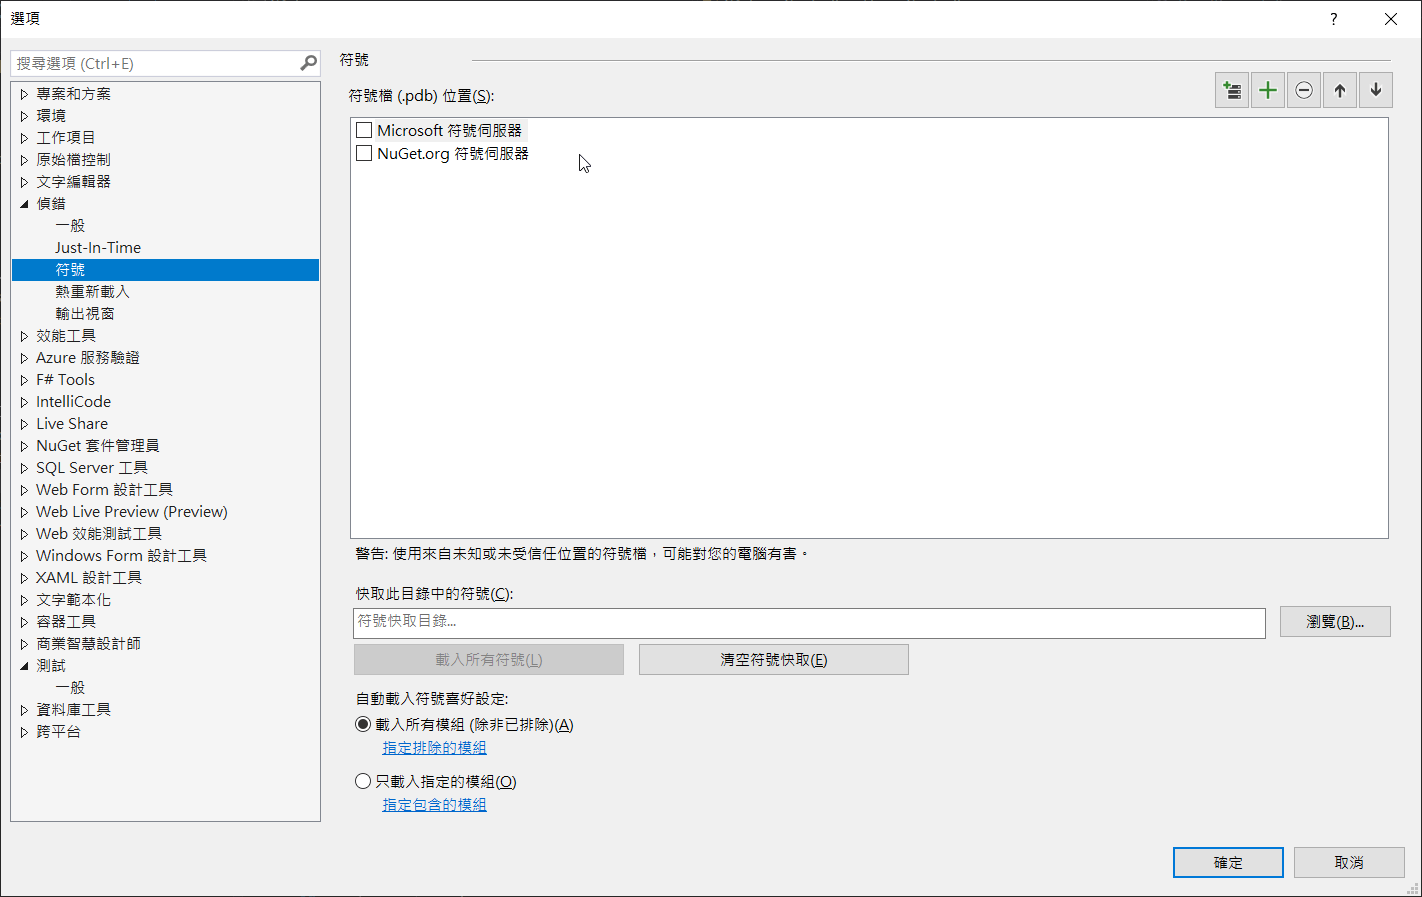This screenshot has height=897, width=1422.
Task: Click the move down arrow icon
Action: click(x=1376, y=91)
